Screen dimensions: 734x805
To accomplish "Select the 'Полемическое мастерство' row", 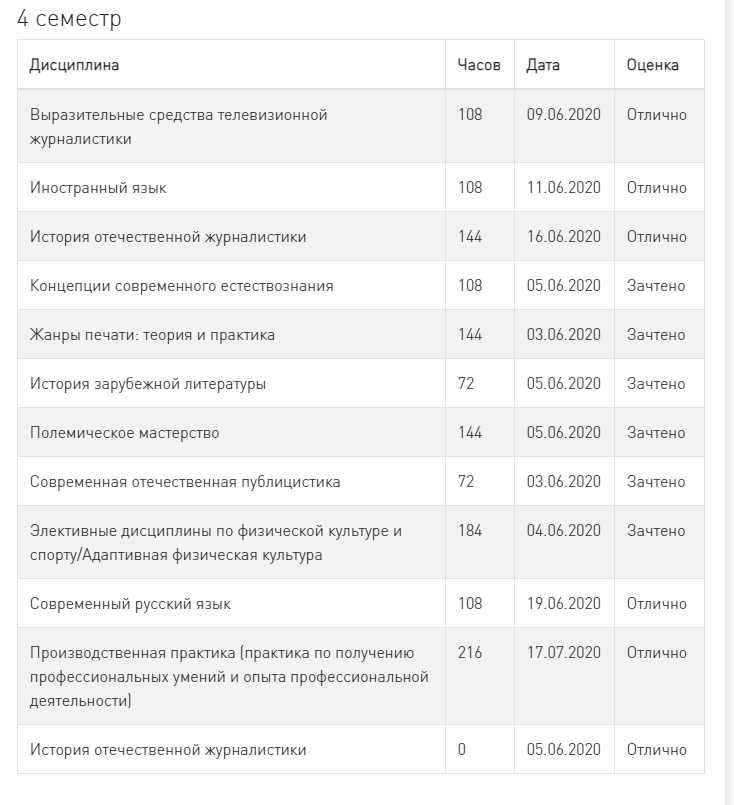I will coord(361,432).
